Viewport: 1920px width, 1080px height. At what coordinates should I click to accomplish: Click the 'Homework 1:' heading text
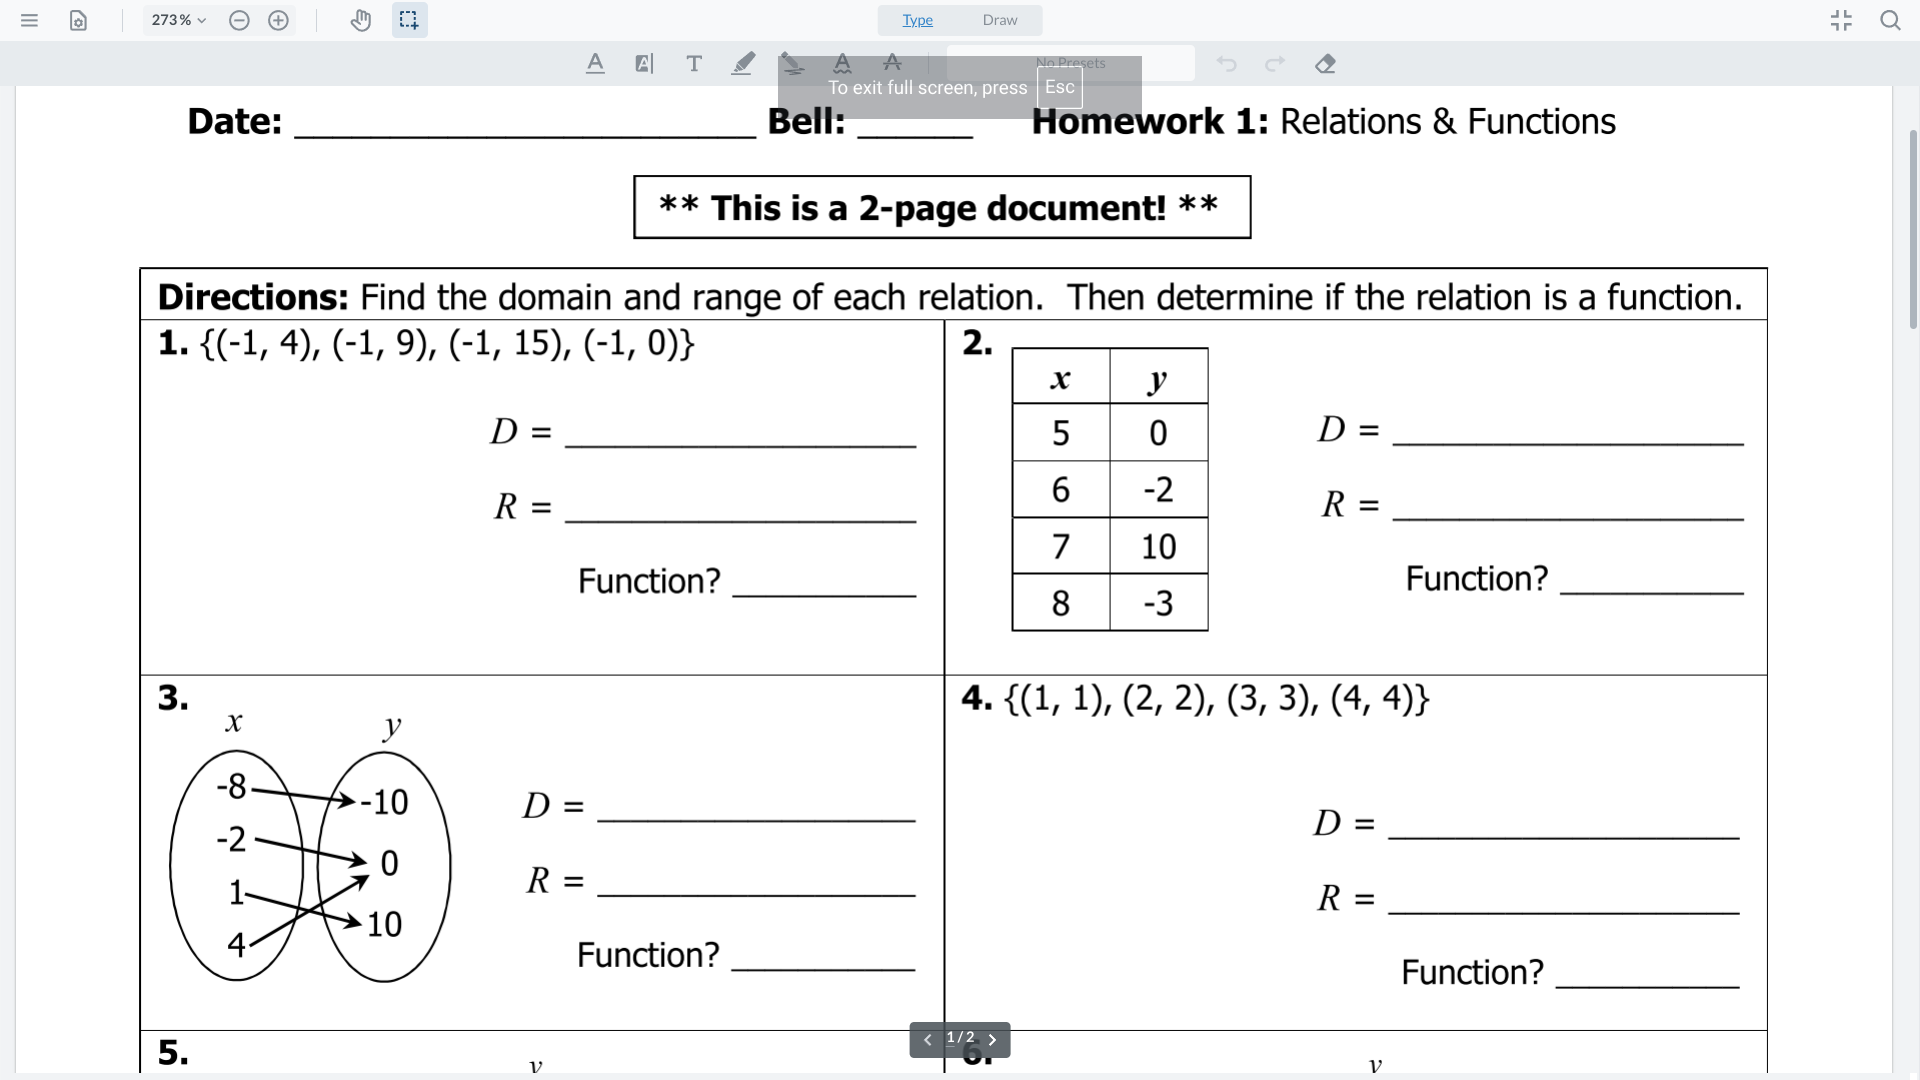[x=1150, y=122]
